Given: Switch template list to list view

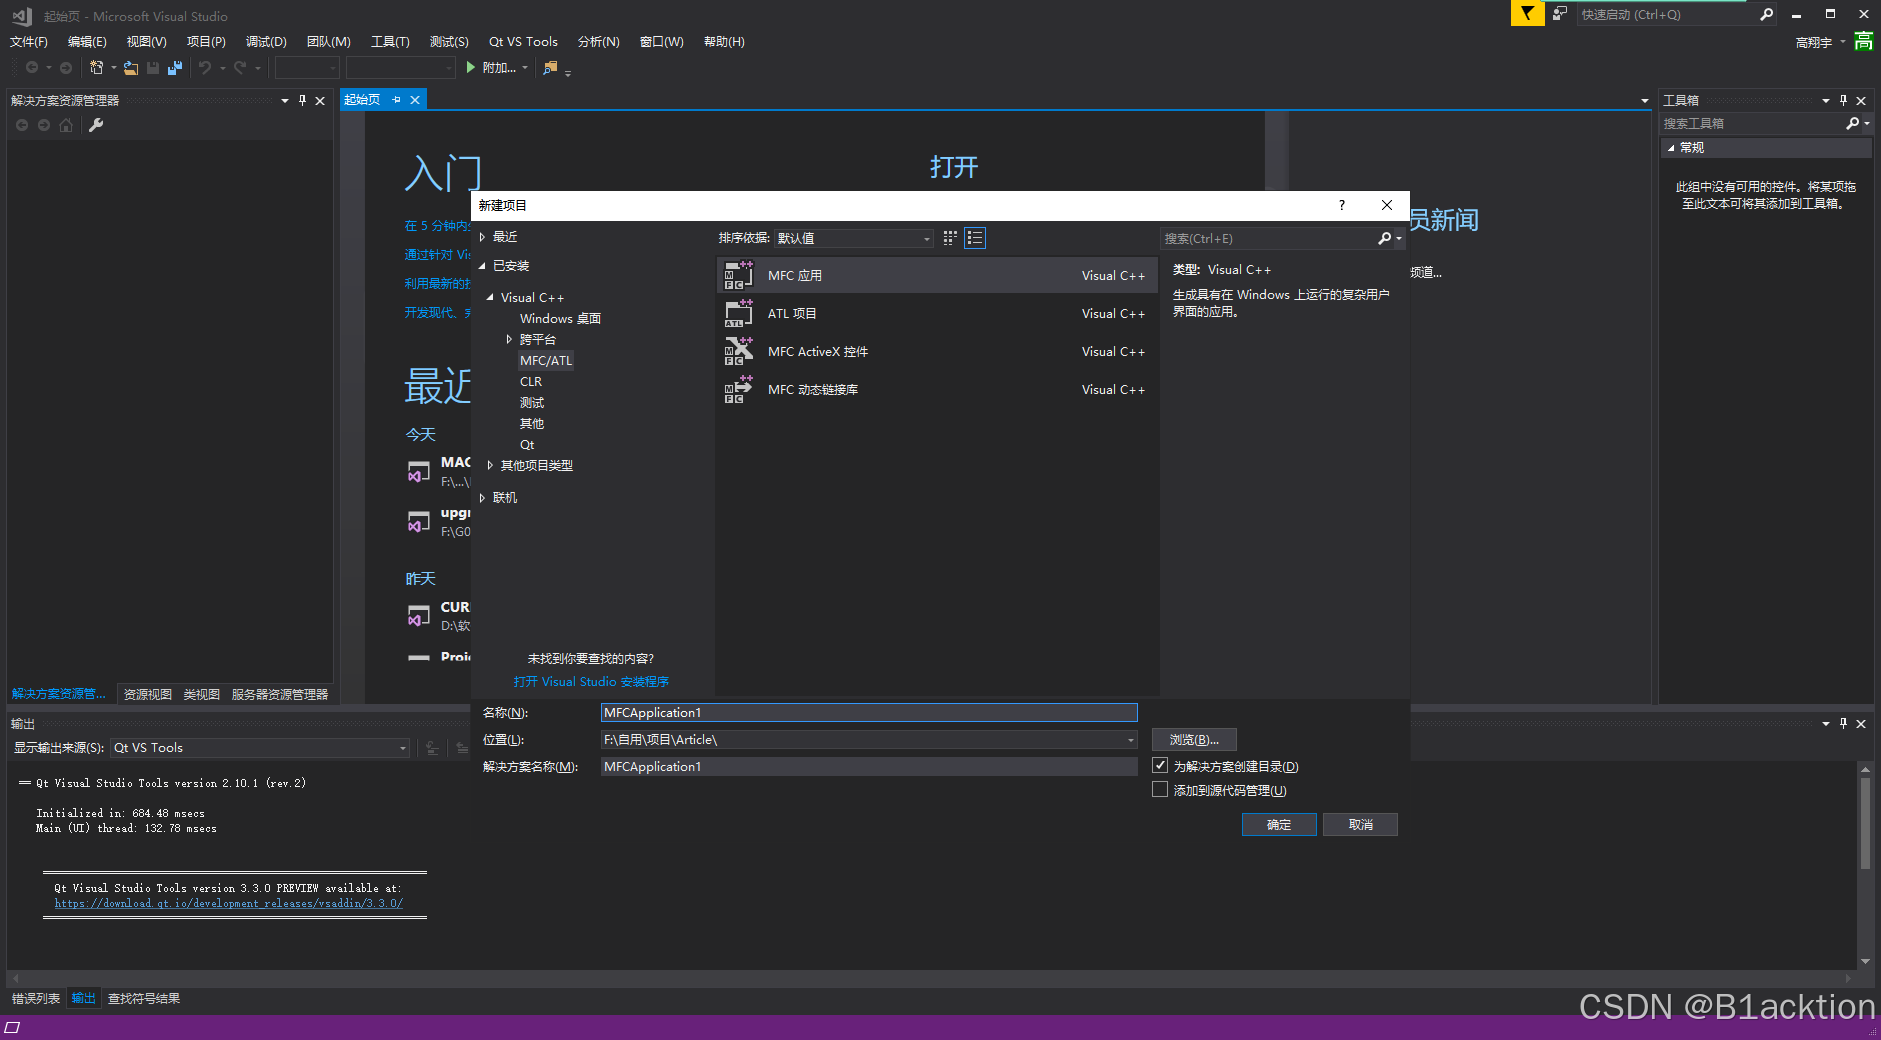Looking at the screenshot, I should tap(975, 238).
